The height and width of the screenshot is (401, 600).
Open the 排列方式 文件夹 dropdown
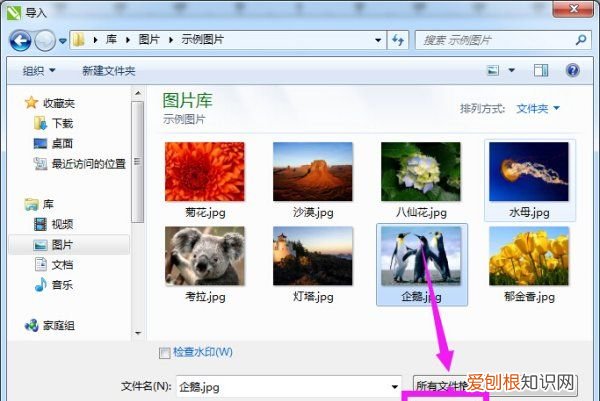[538, 109]
